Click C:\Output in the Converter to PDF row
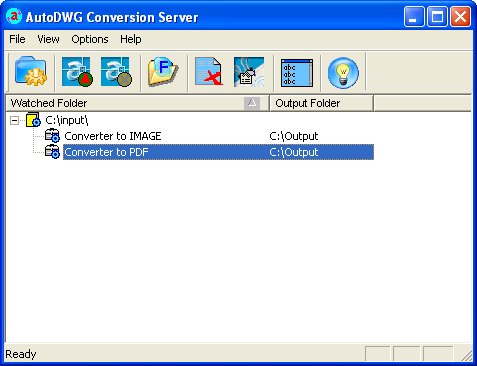The height and width of the screenshot is (366, 477). [294, 152]
